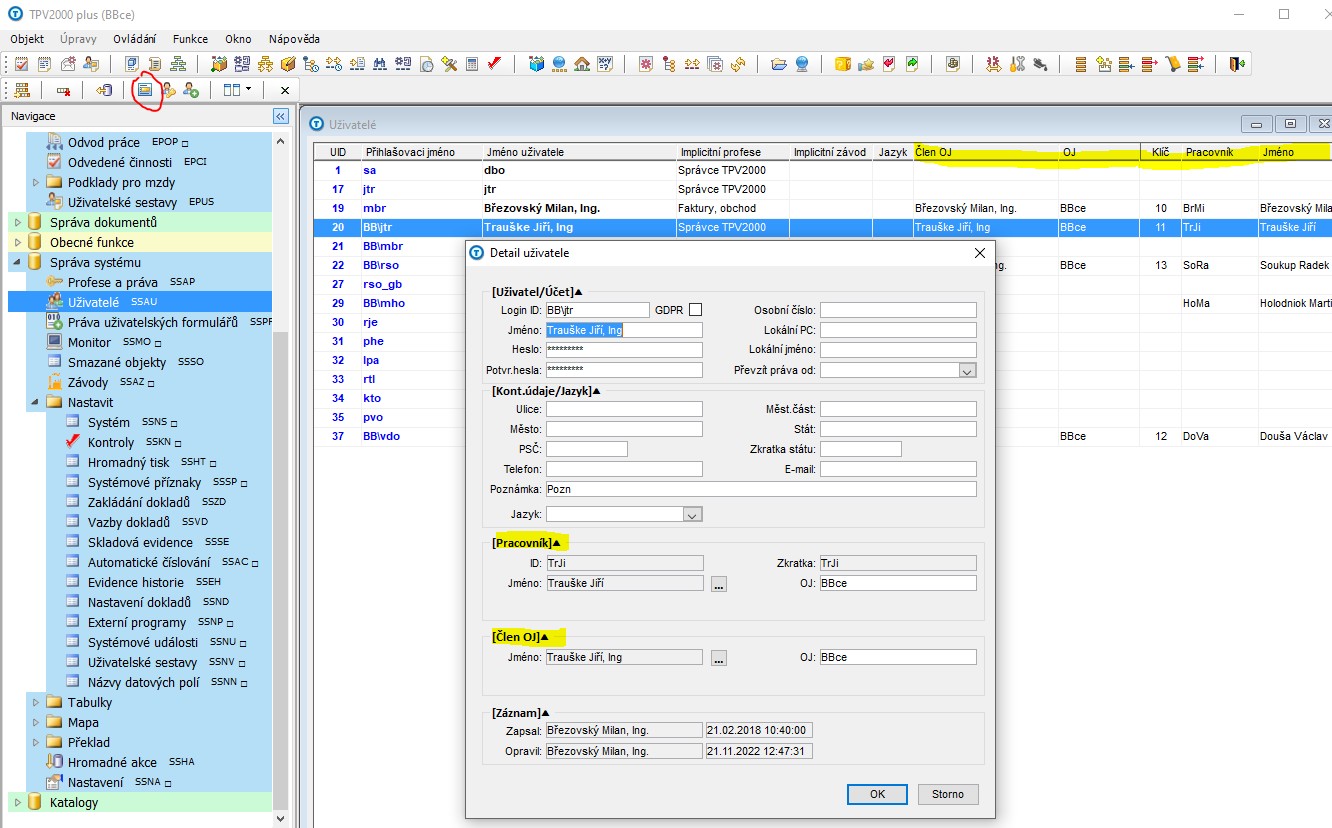
Task: Click the OK button in Detail uživatele
Action: coord(877,794)
